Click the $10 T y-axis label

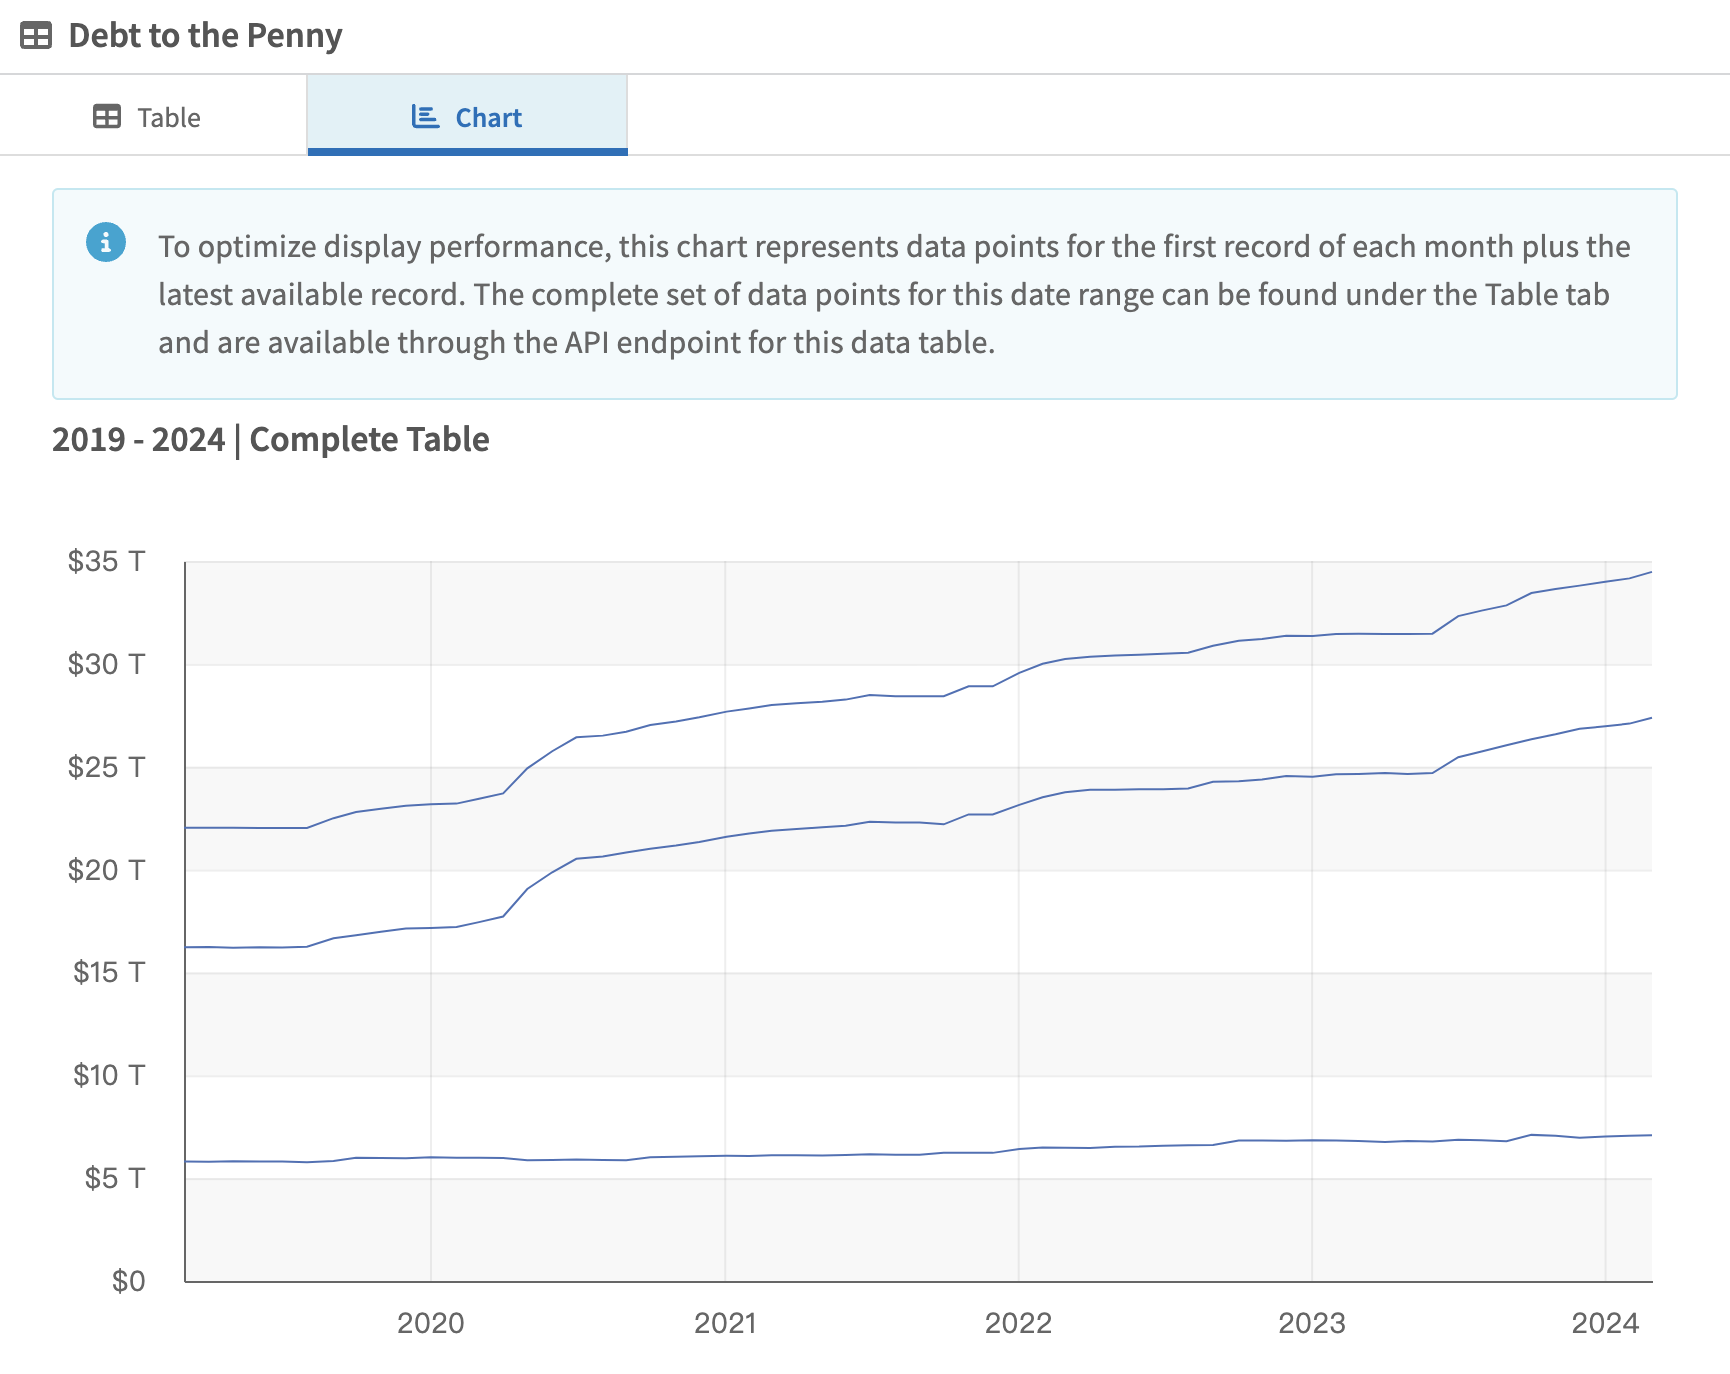pos(109,1075)
